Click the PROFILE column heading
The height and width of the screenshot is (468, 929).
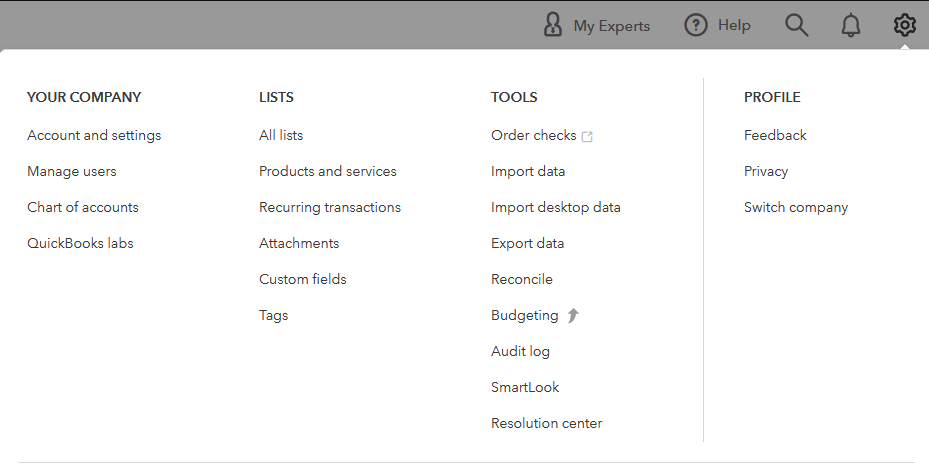click(x=772, y=97)
